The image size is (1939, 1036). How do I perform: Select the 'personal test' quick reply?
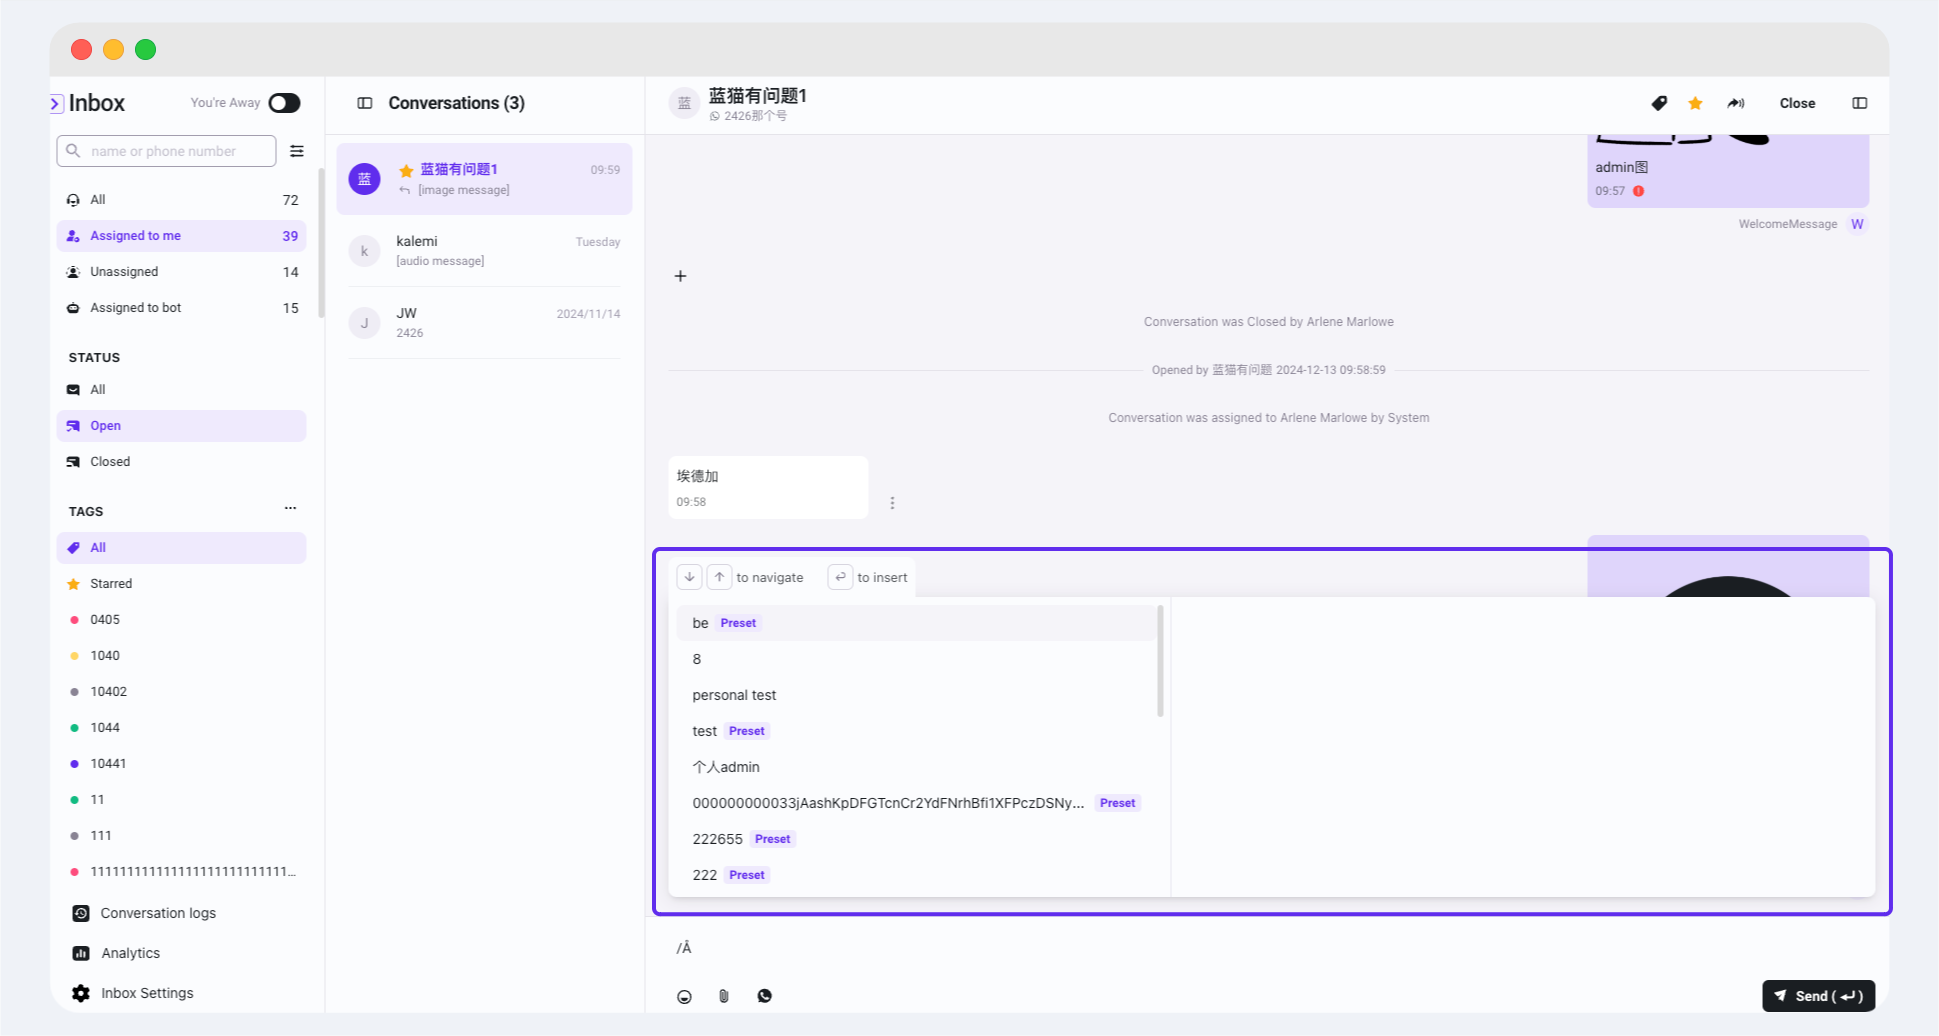734,695
